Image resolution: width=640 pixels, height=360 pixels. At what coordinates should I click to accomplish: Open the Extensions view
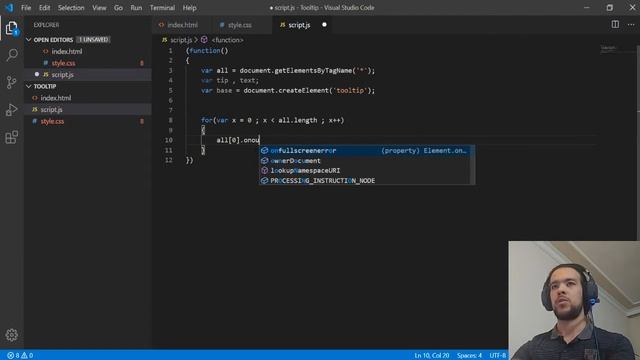pos(11,137)
